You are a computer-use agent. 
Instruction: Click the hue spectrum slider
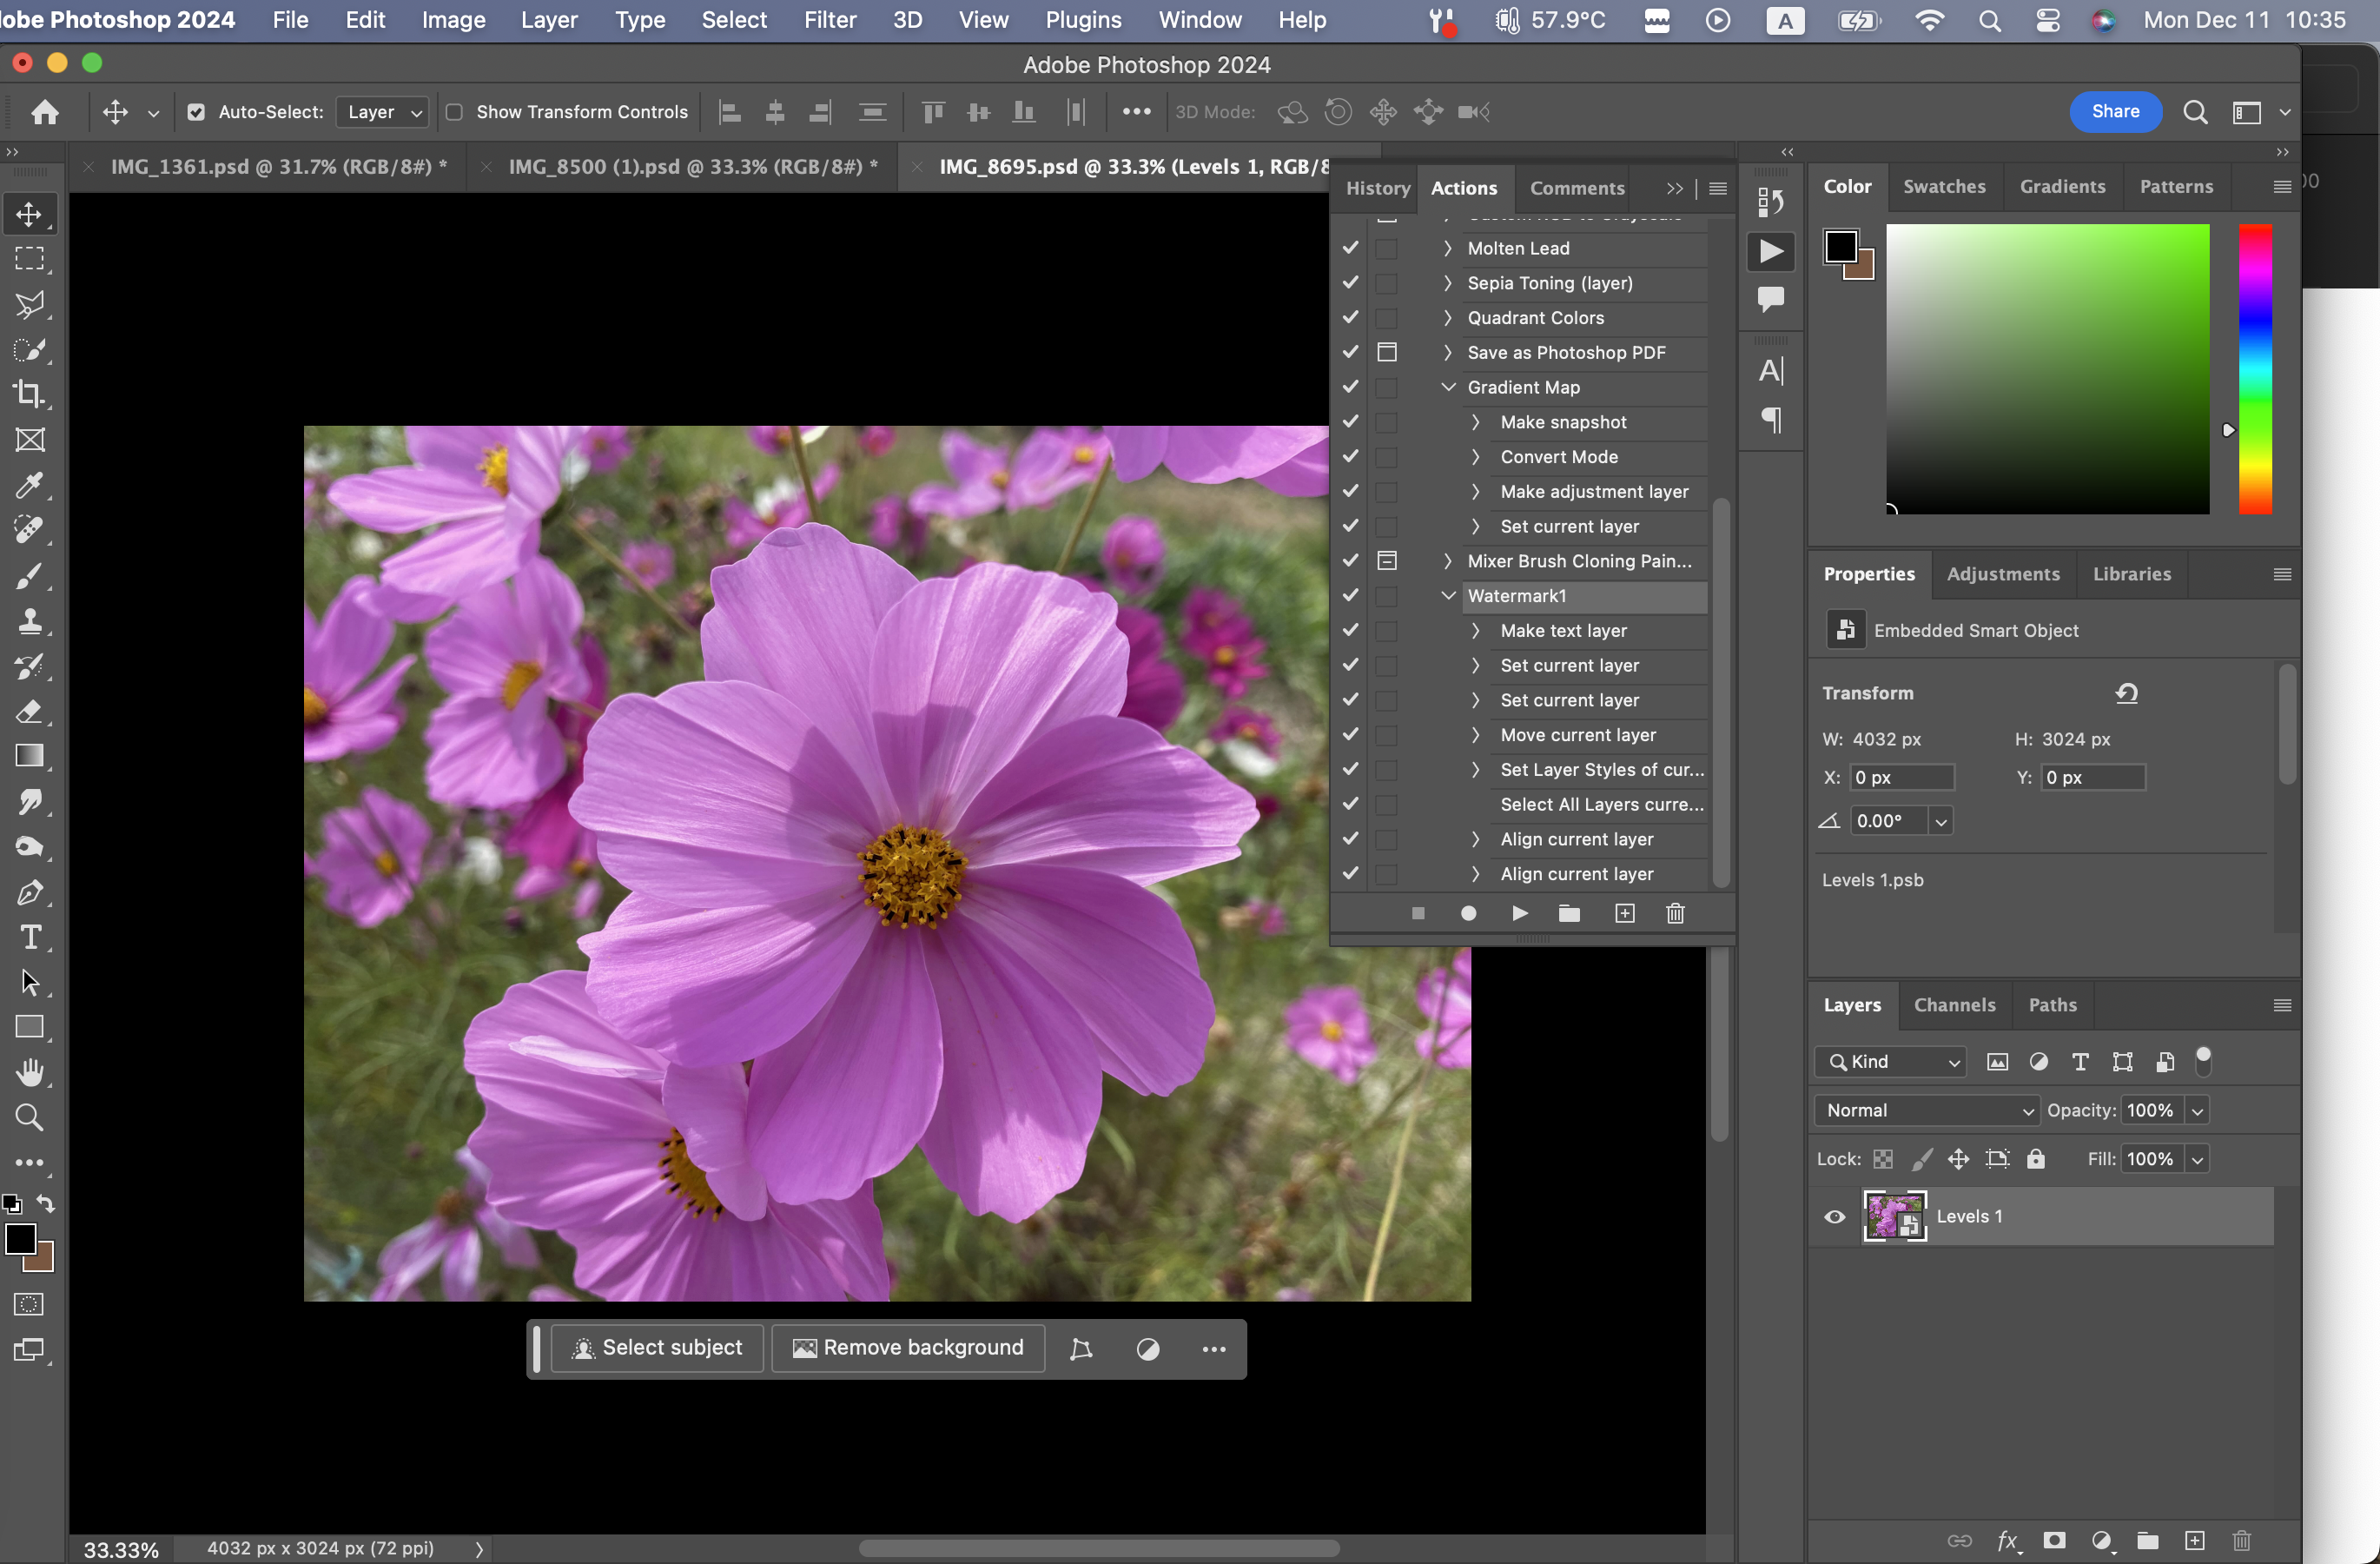pos(2254,368)
